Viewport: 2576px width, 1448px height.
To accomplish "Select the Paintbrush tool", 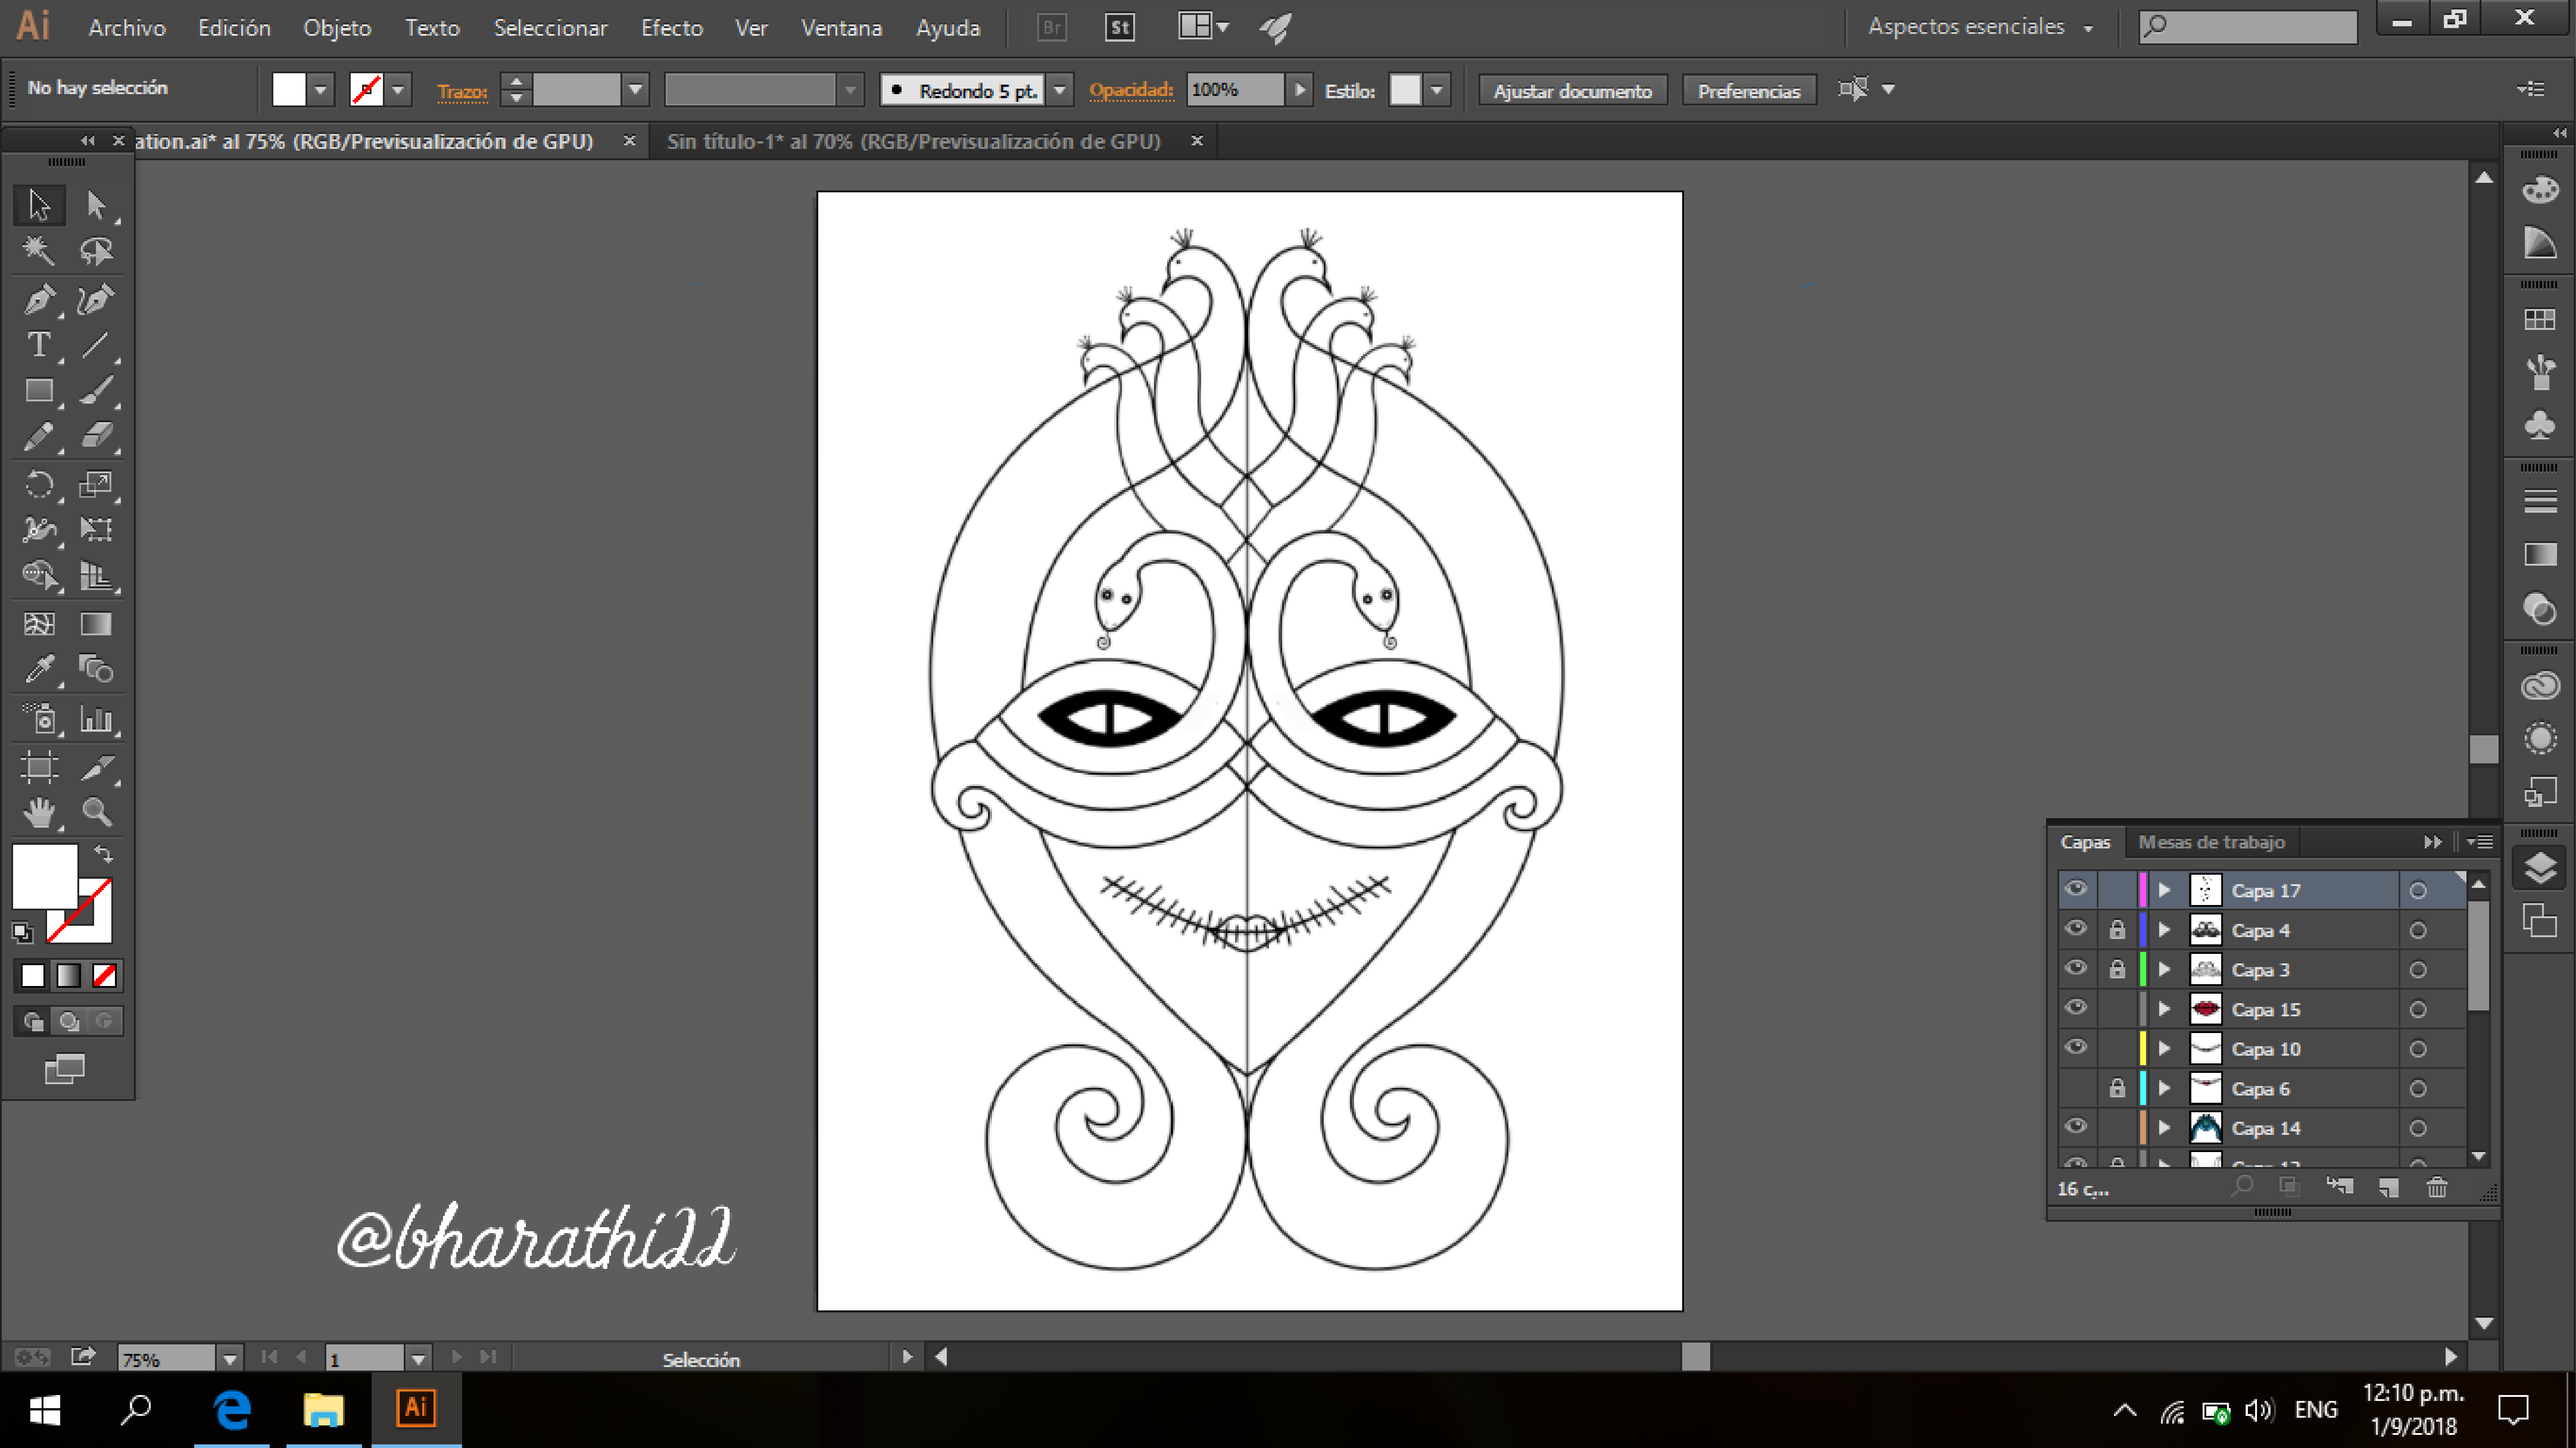I will click(96, 390).
